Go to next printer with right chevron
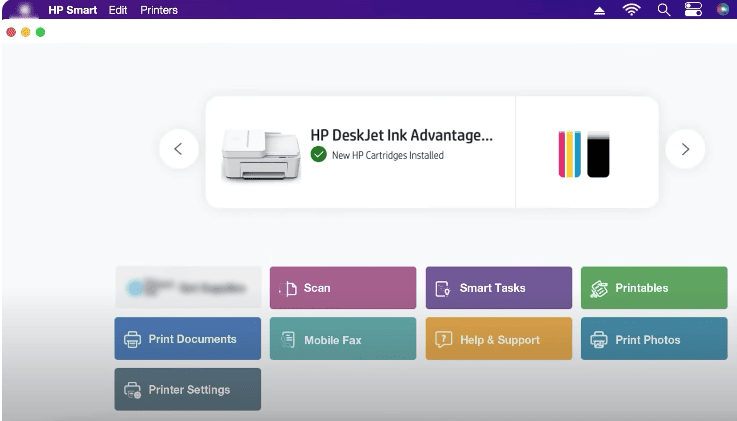The width and height of the screenshot is (737, 421). click(685, 149)
